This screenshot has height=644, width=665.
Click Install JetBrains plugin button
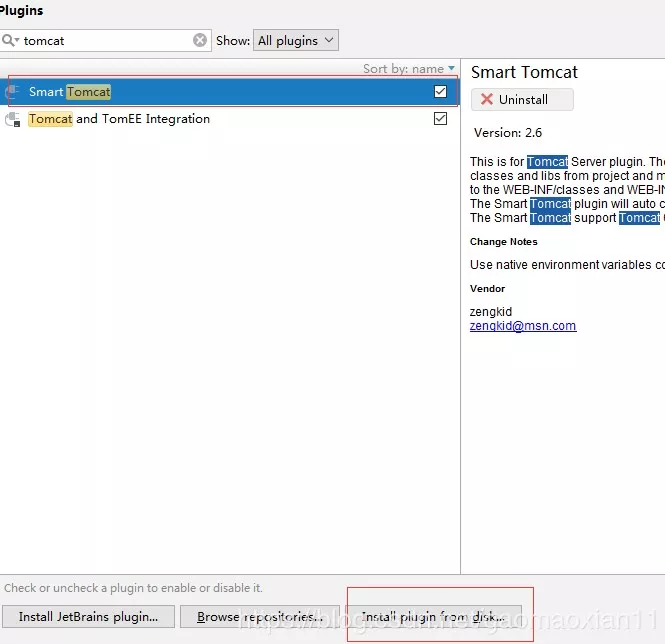click(88, 616)
